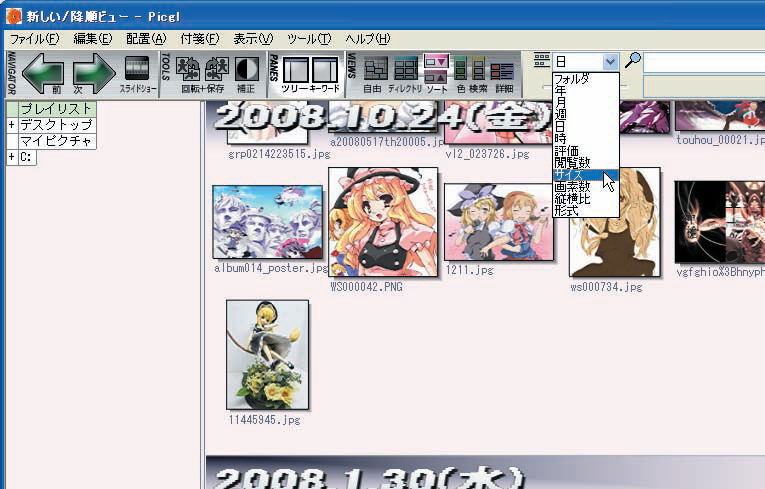765x489 pixels.
Task: Open the 配置(A) menu
Action: pos(146,39)
